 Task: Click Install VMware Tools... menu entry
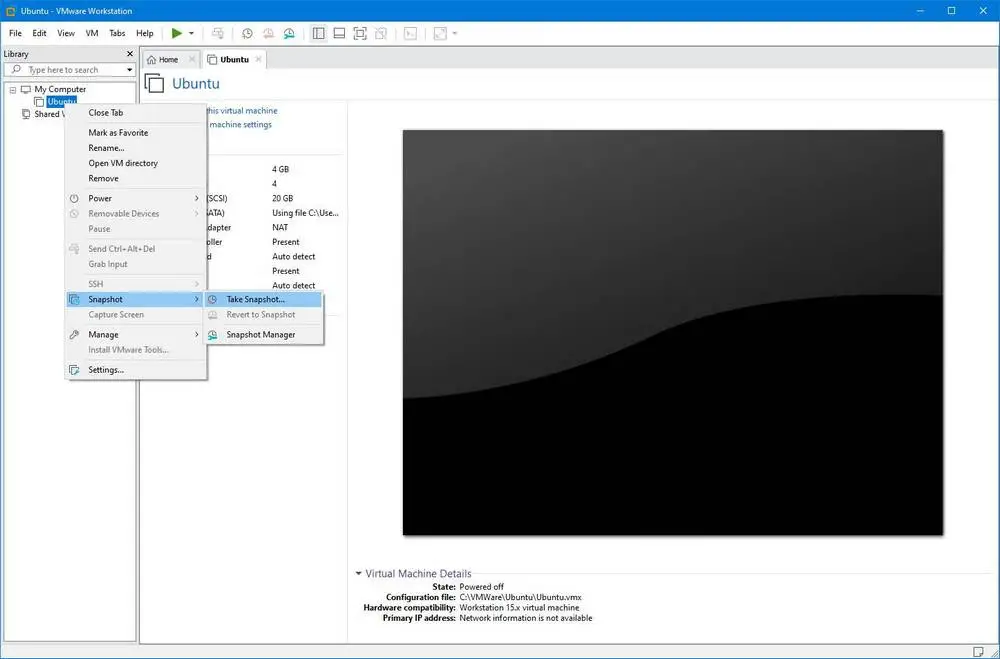point(136,350)
